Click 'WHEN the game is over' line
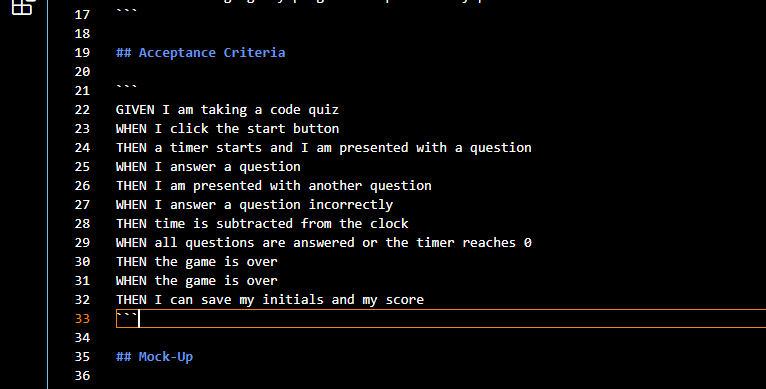This screenshot has width=766, height=389. click(x=196, y=281)
